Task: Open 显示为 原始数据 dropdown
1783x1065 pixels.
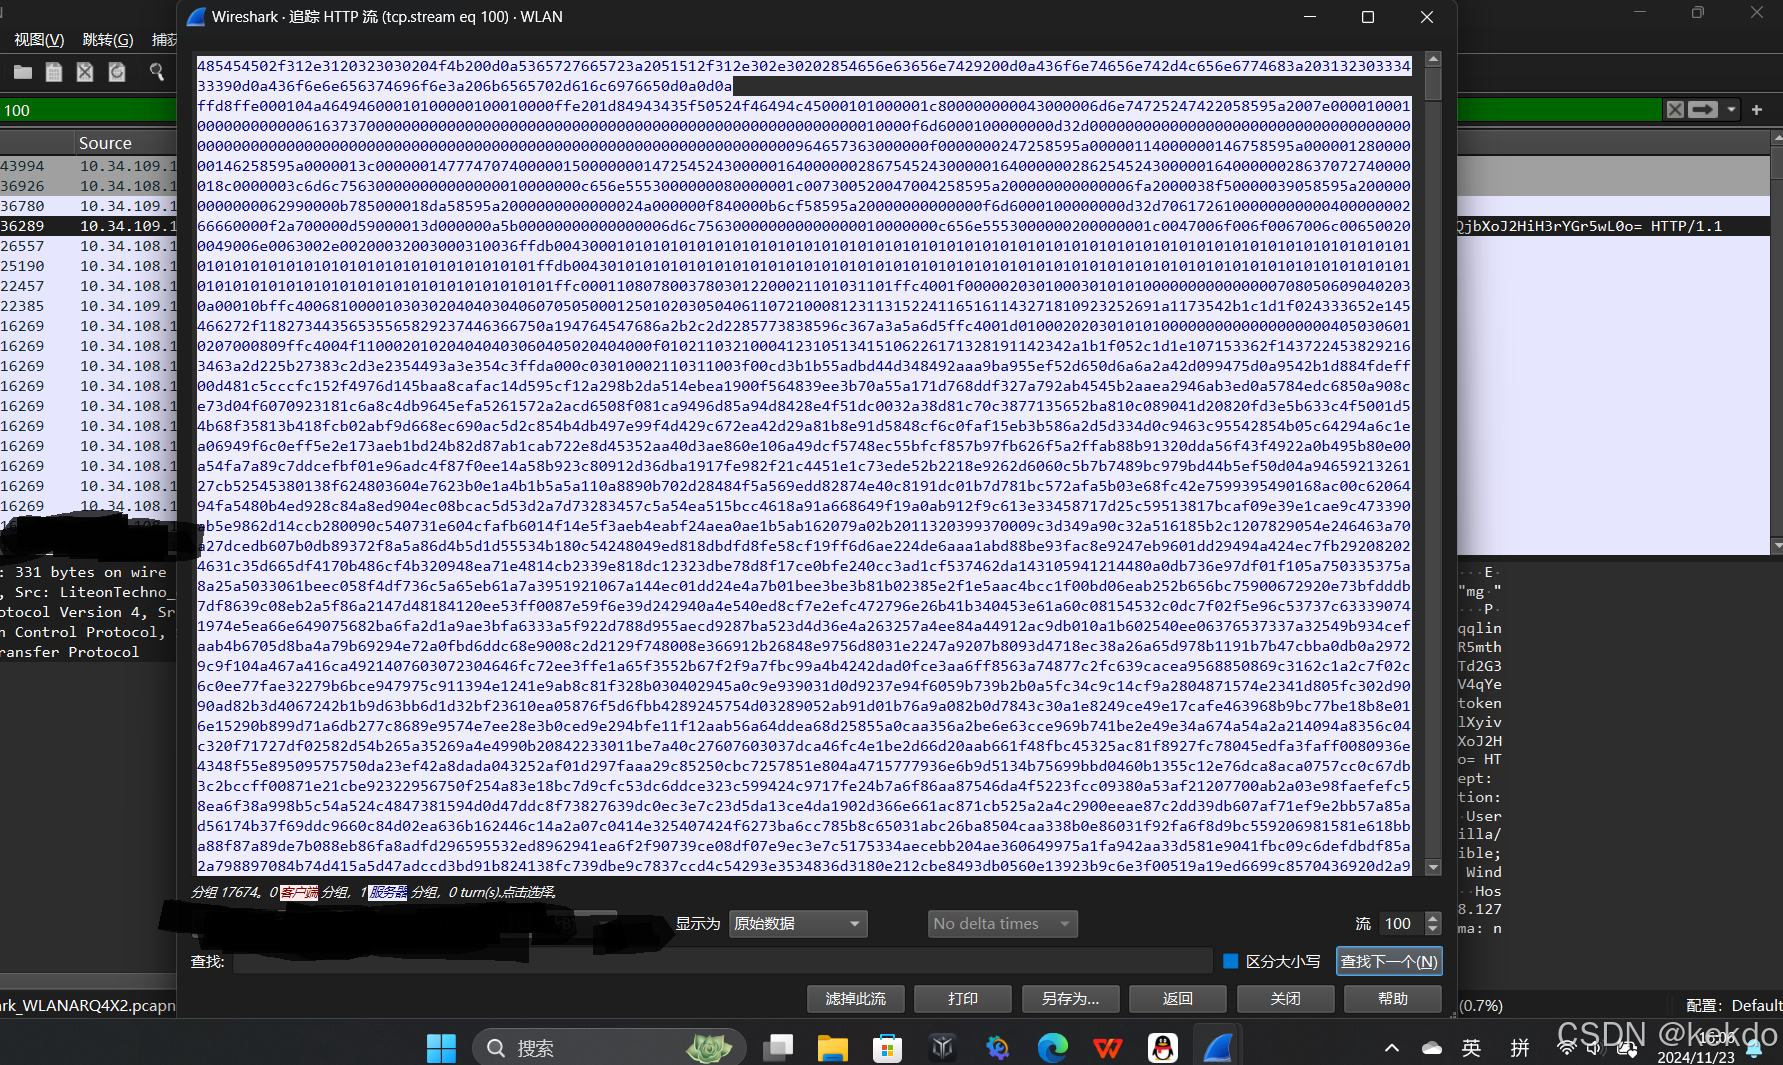Action: pos(797,924)
